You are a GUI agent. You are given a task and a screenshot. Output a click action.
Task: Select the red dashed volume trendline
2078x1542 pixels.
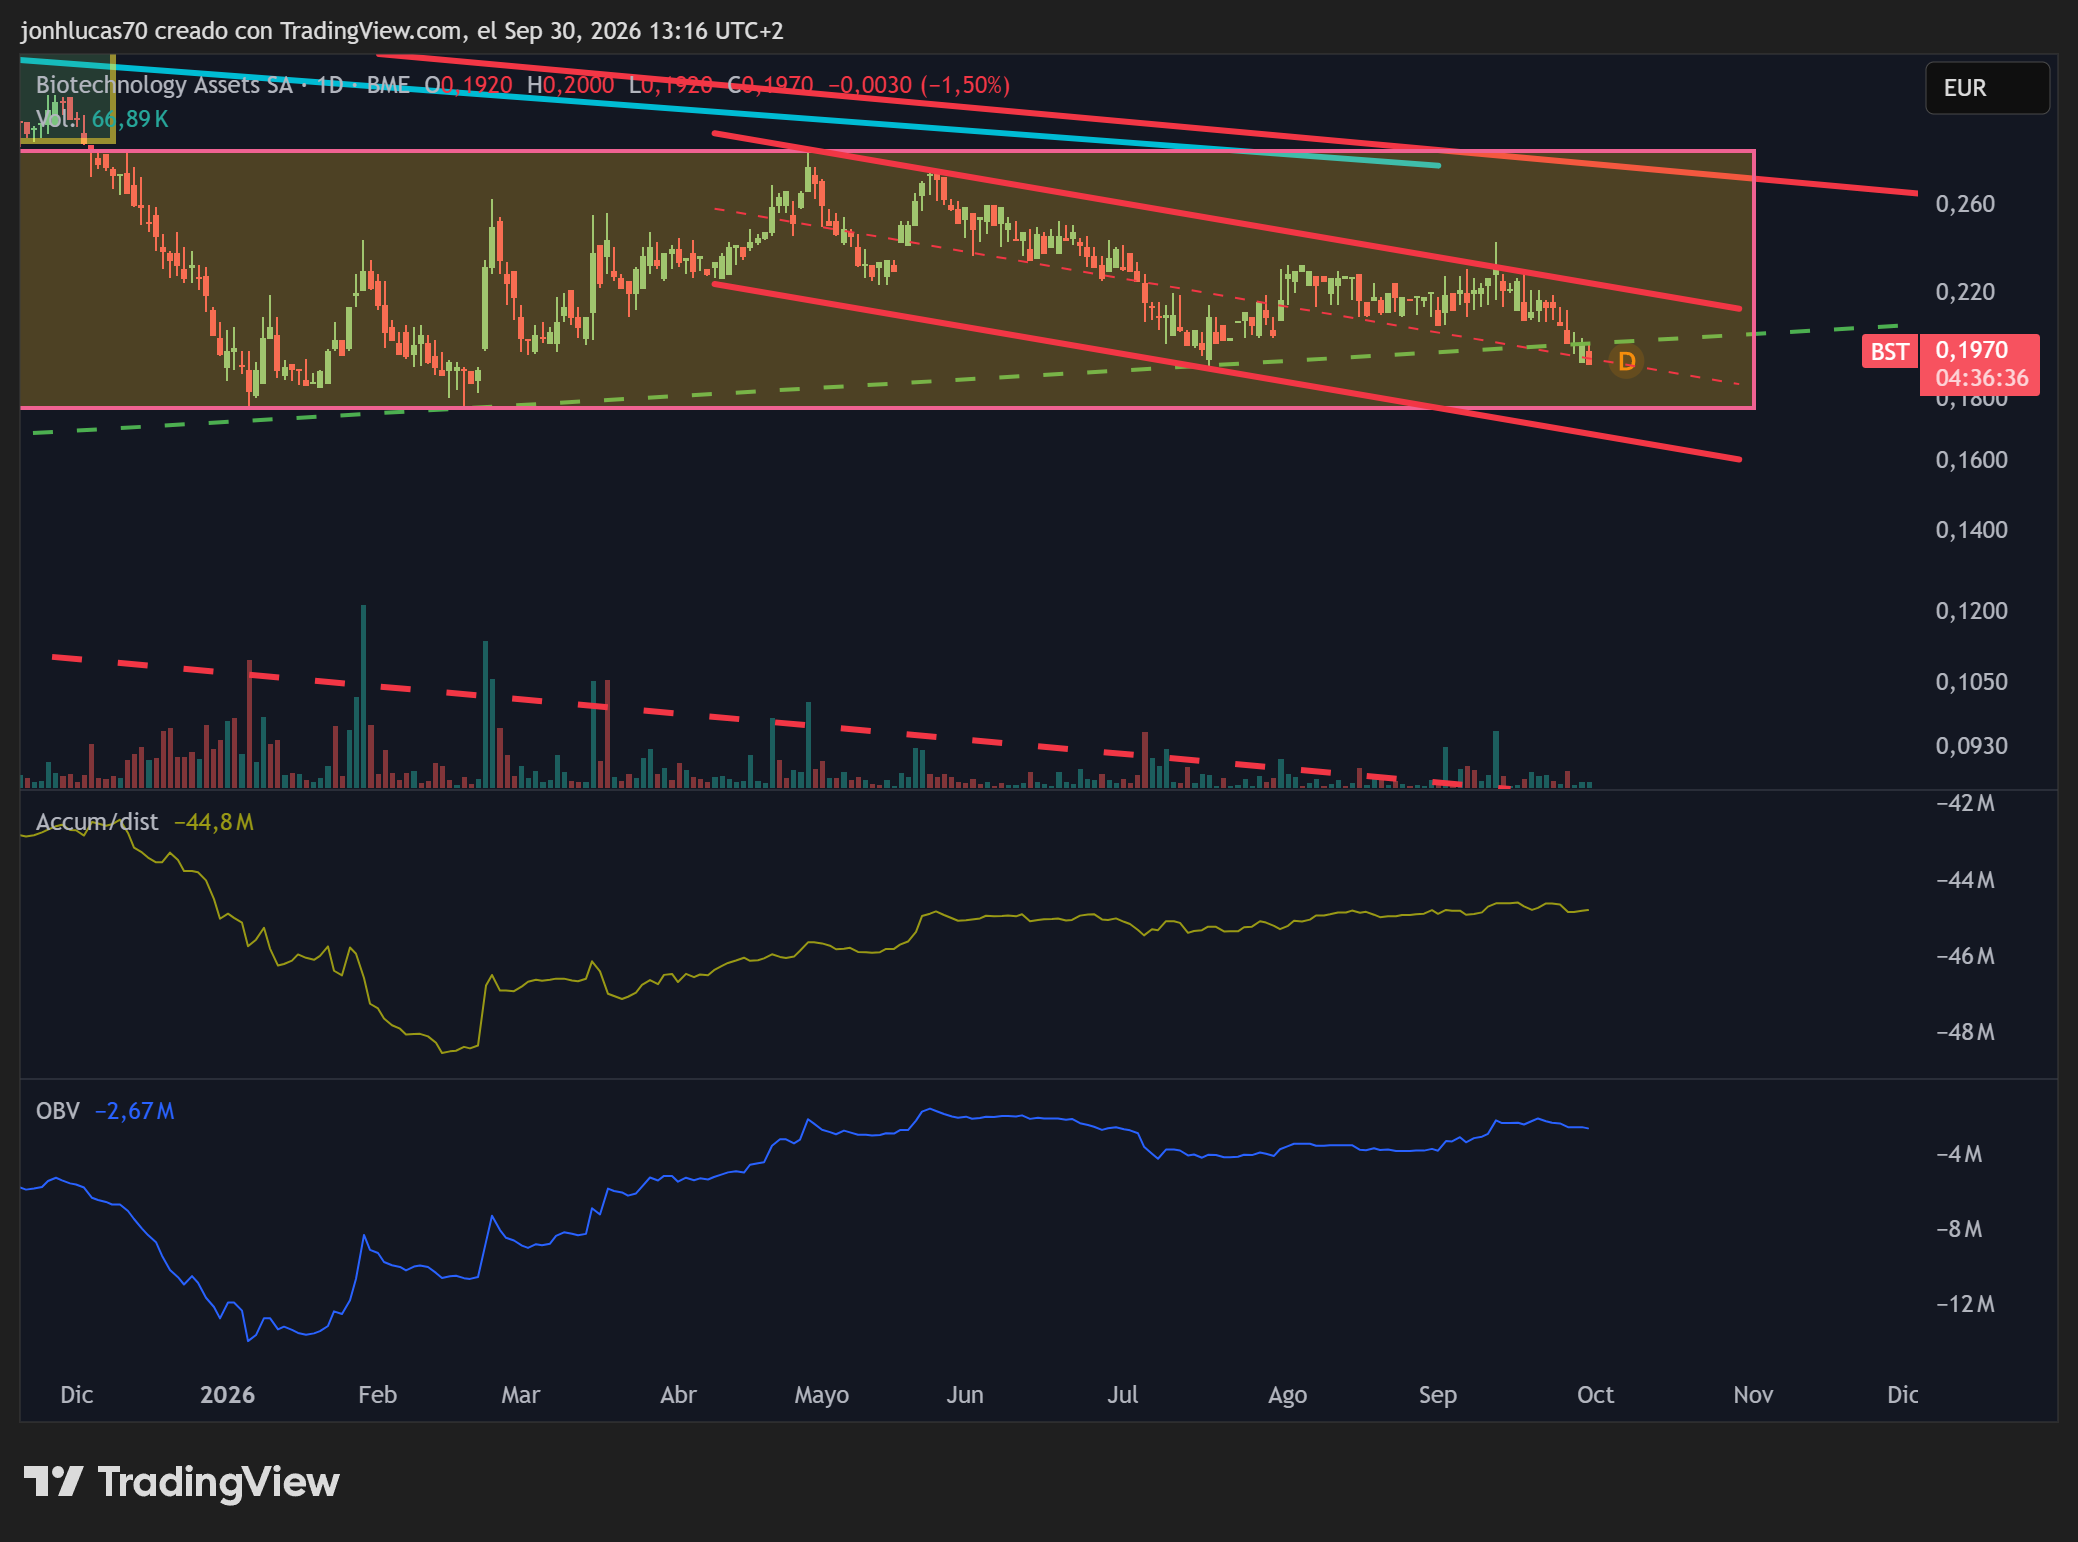780,722
